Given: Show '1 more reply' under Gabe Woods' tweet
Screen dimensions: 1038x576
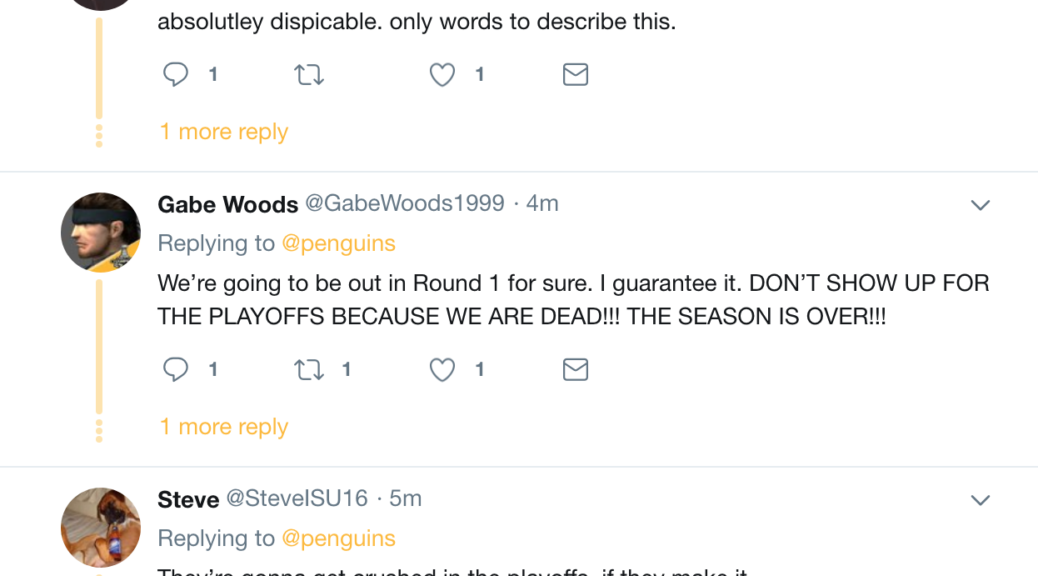Looking at the screenshot, I should click(224, 427).
